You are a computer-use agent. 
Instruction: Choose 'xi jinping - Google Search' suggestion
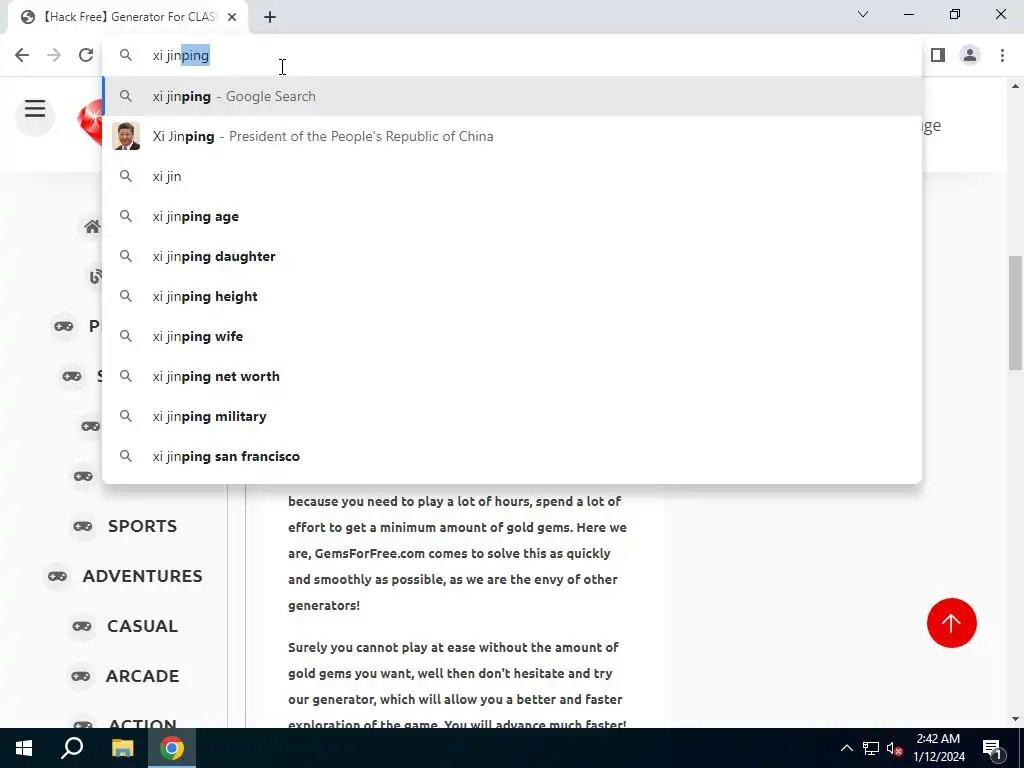512,96
